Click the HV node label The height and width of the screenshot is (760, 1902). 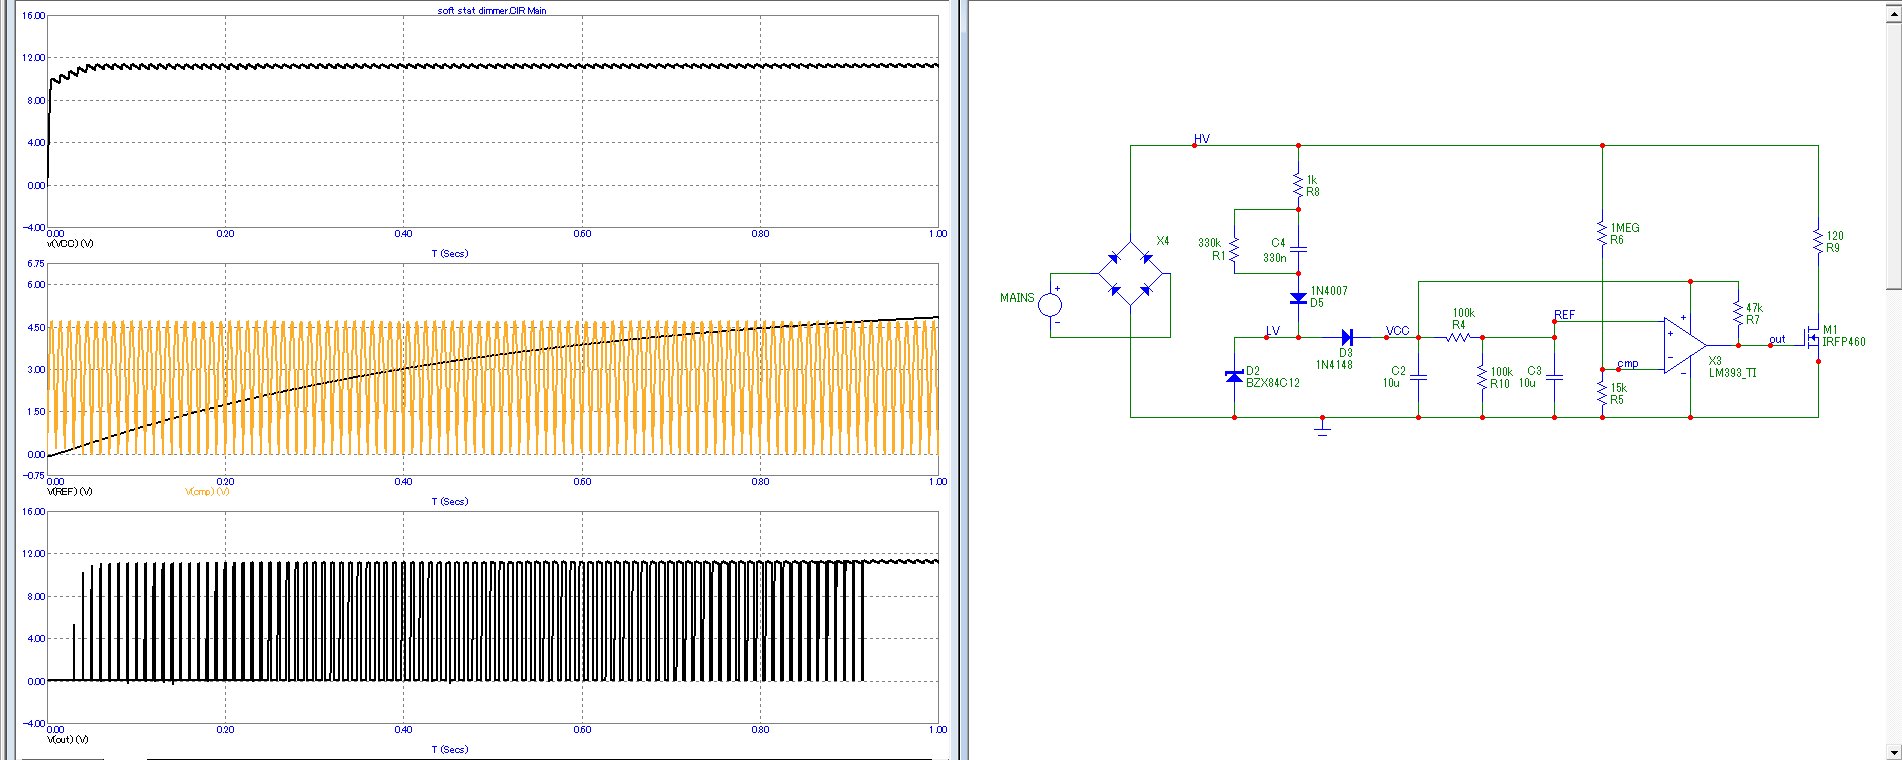pyautogui.click(x=1202, y=139)
